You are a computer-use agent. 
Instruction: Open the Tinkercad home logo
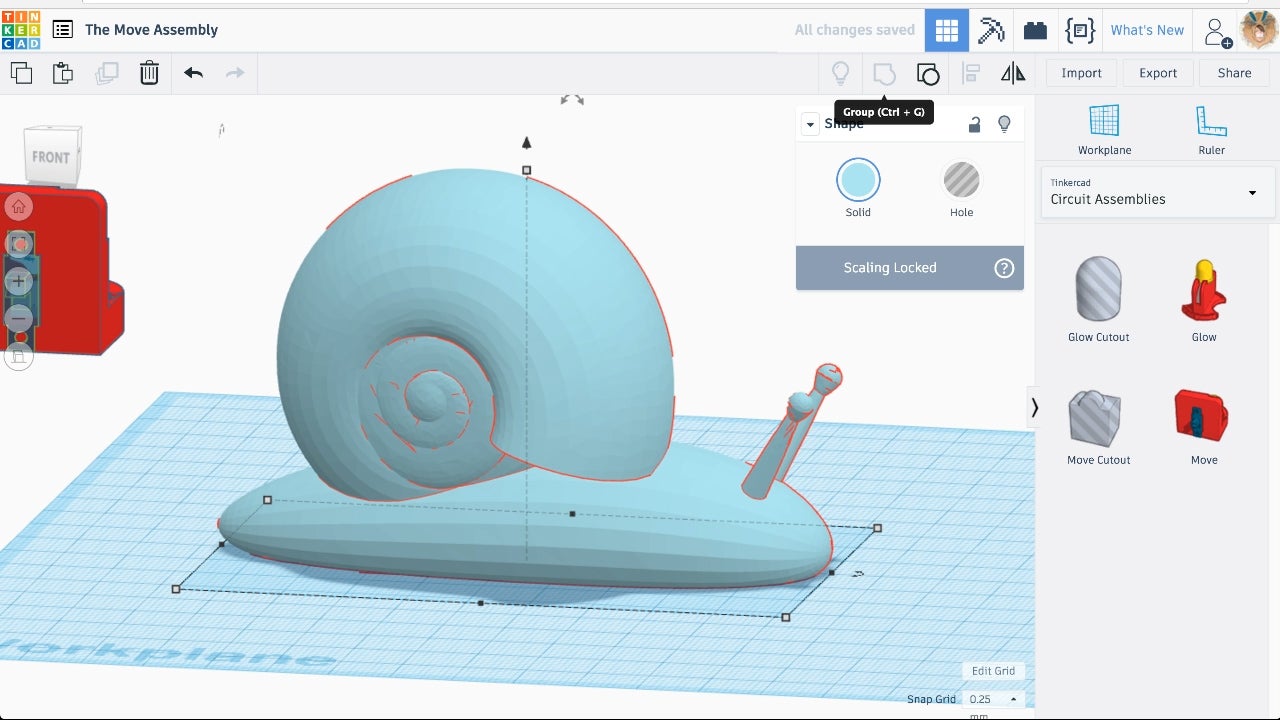[21, 30]
